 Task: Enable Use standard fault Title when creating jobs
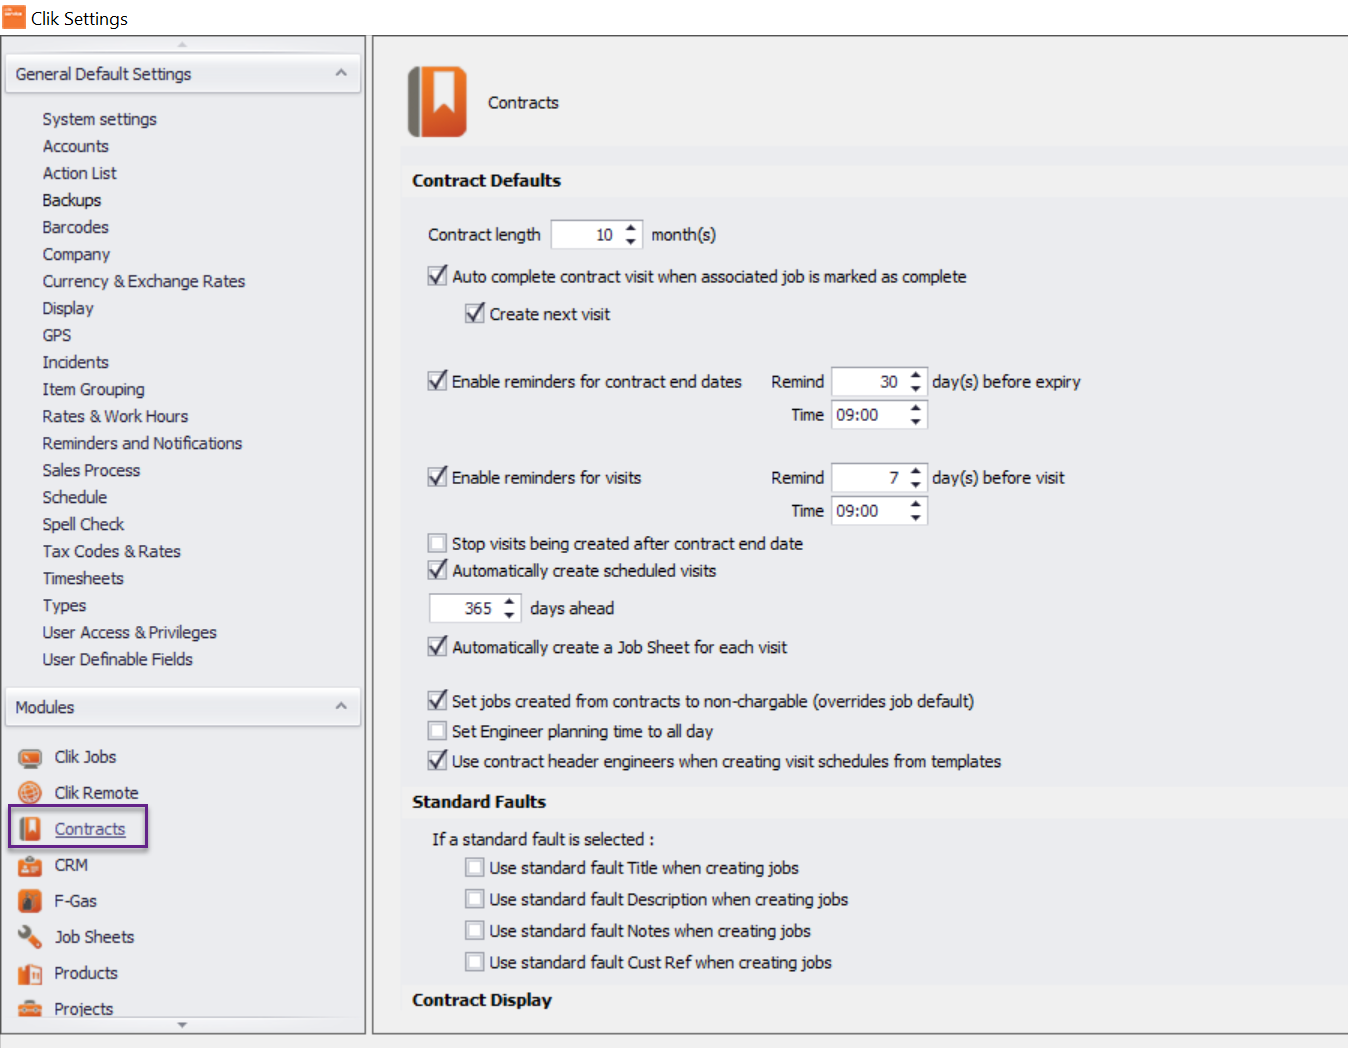(x=475, y=867)
